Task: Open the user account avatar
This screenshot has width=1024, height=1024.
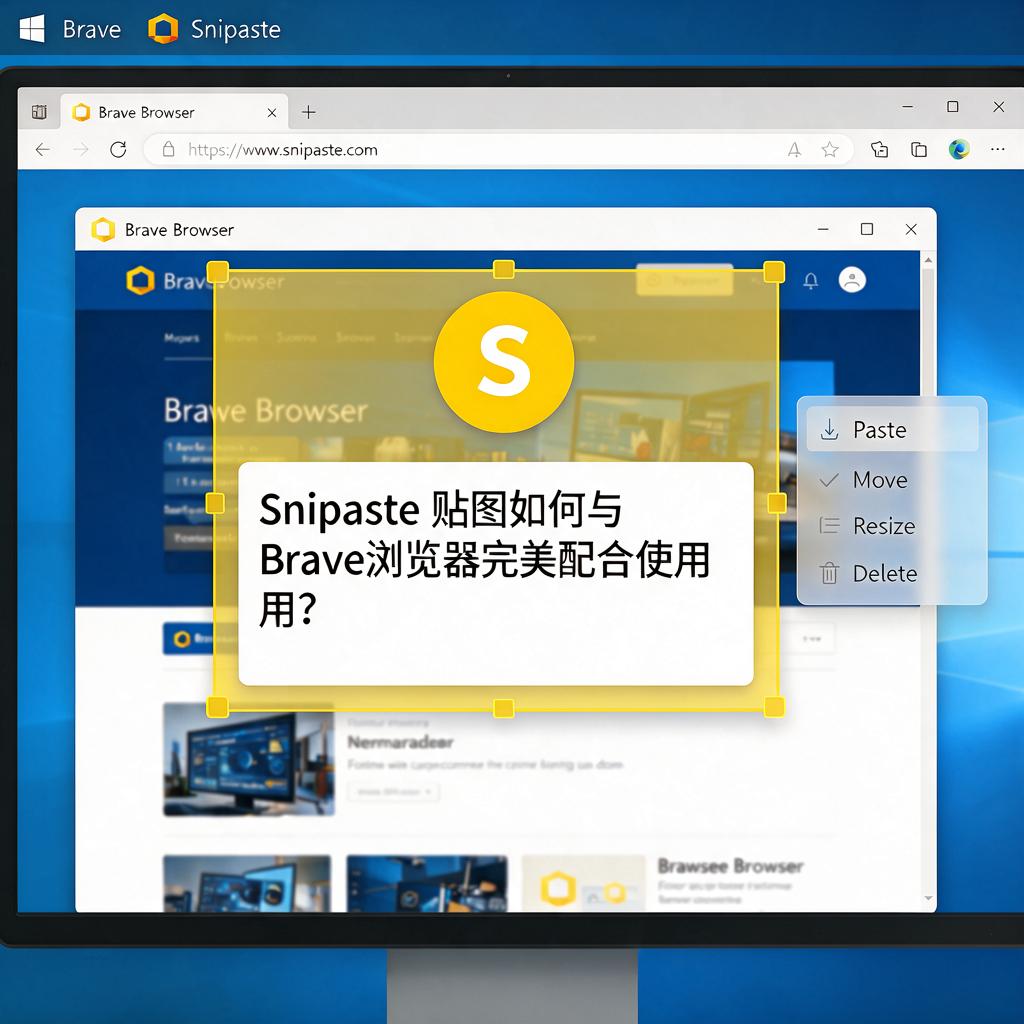Action: 852,280
